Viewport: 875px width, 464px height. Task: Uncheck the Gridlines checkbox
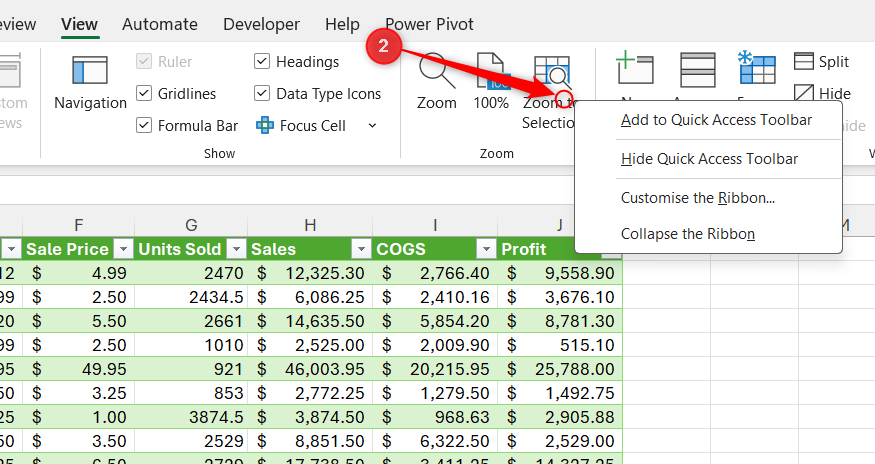click(144, 93)
